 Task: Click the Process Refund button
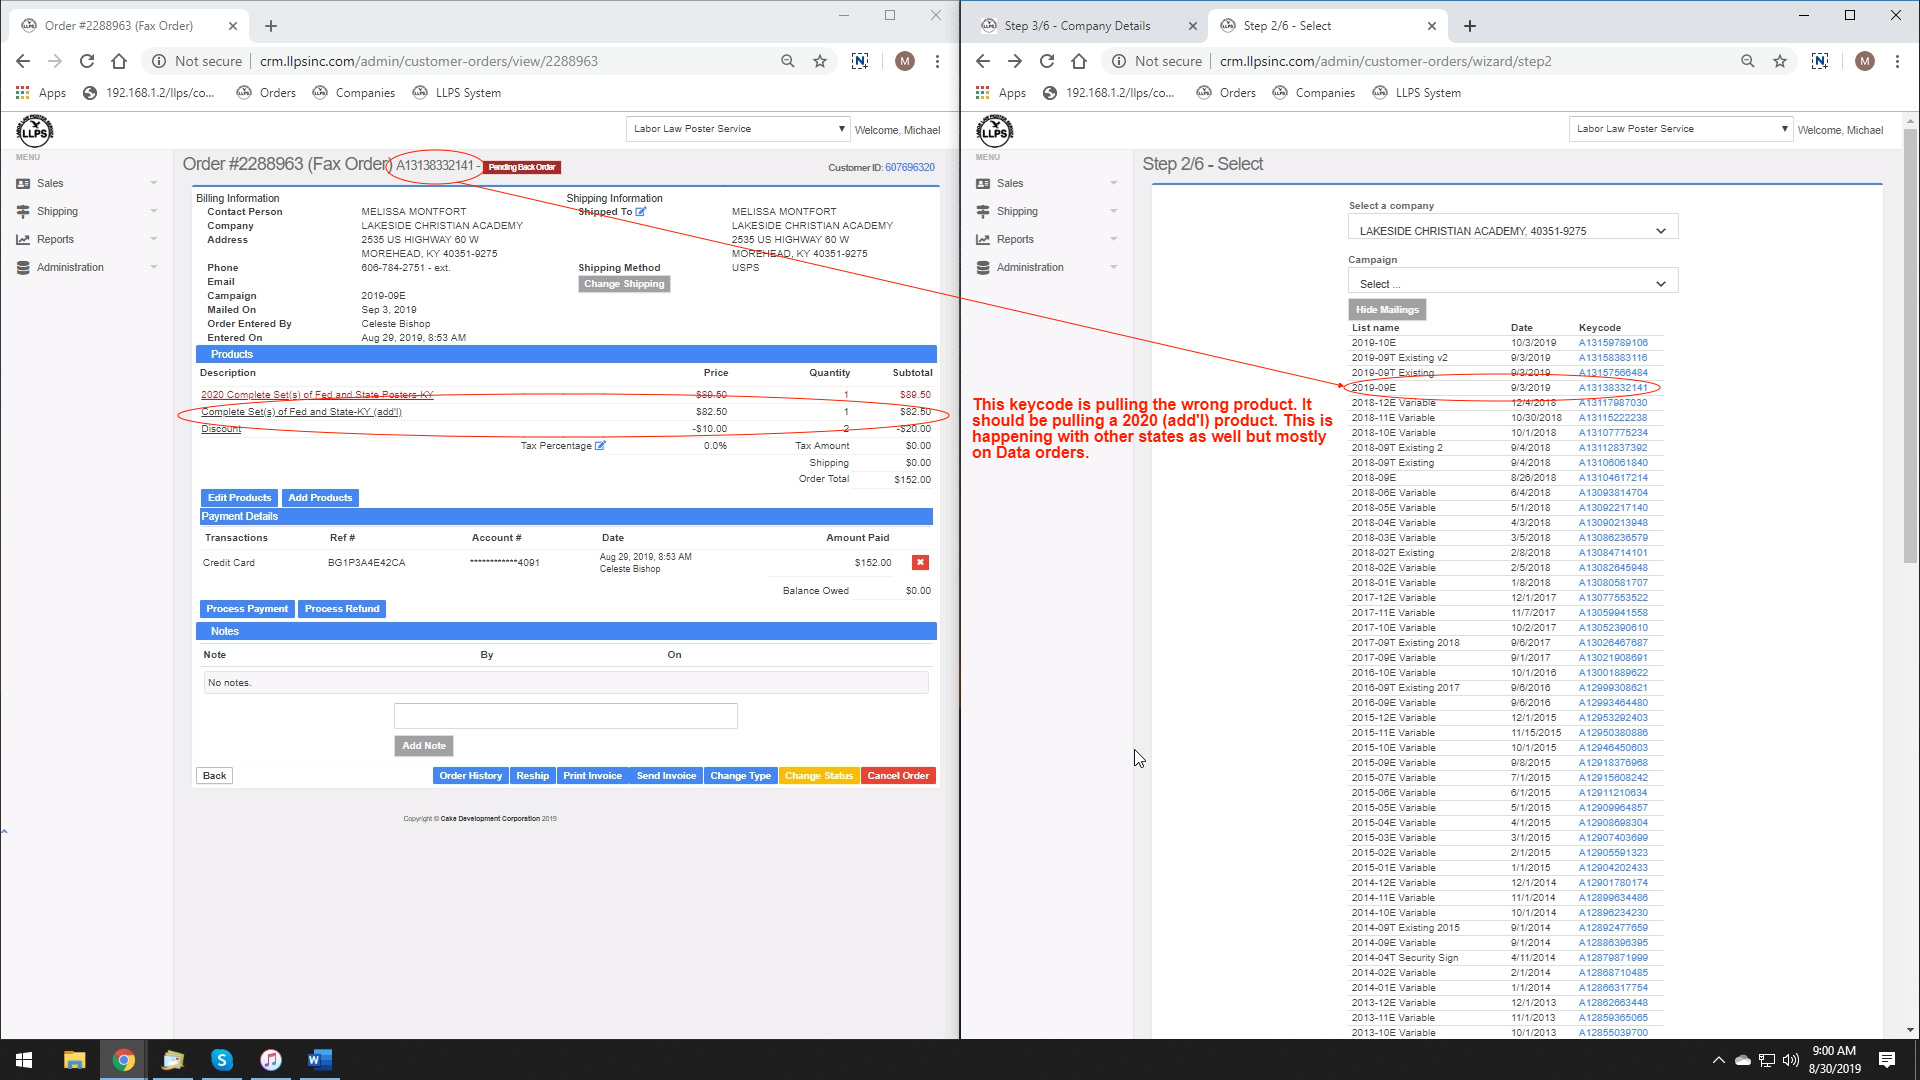coord(342,609)
